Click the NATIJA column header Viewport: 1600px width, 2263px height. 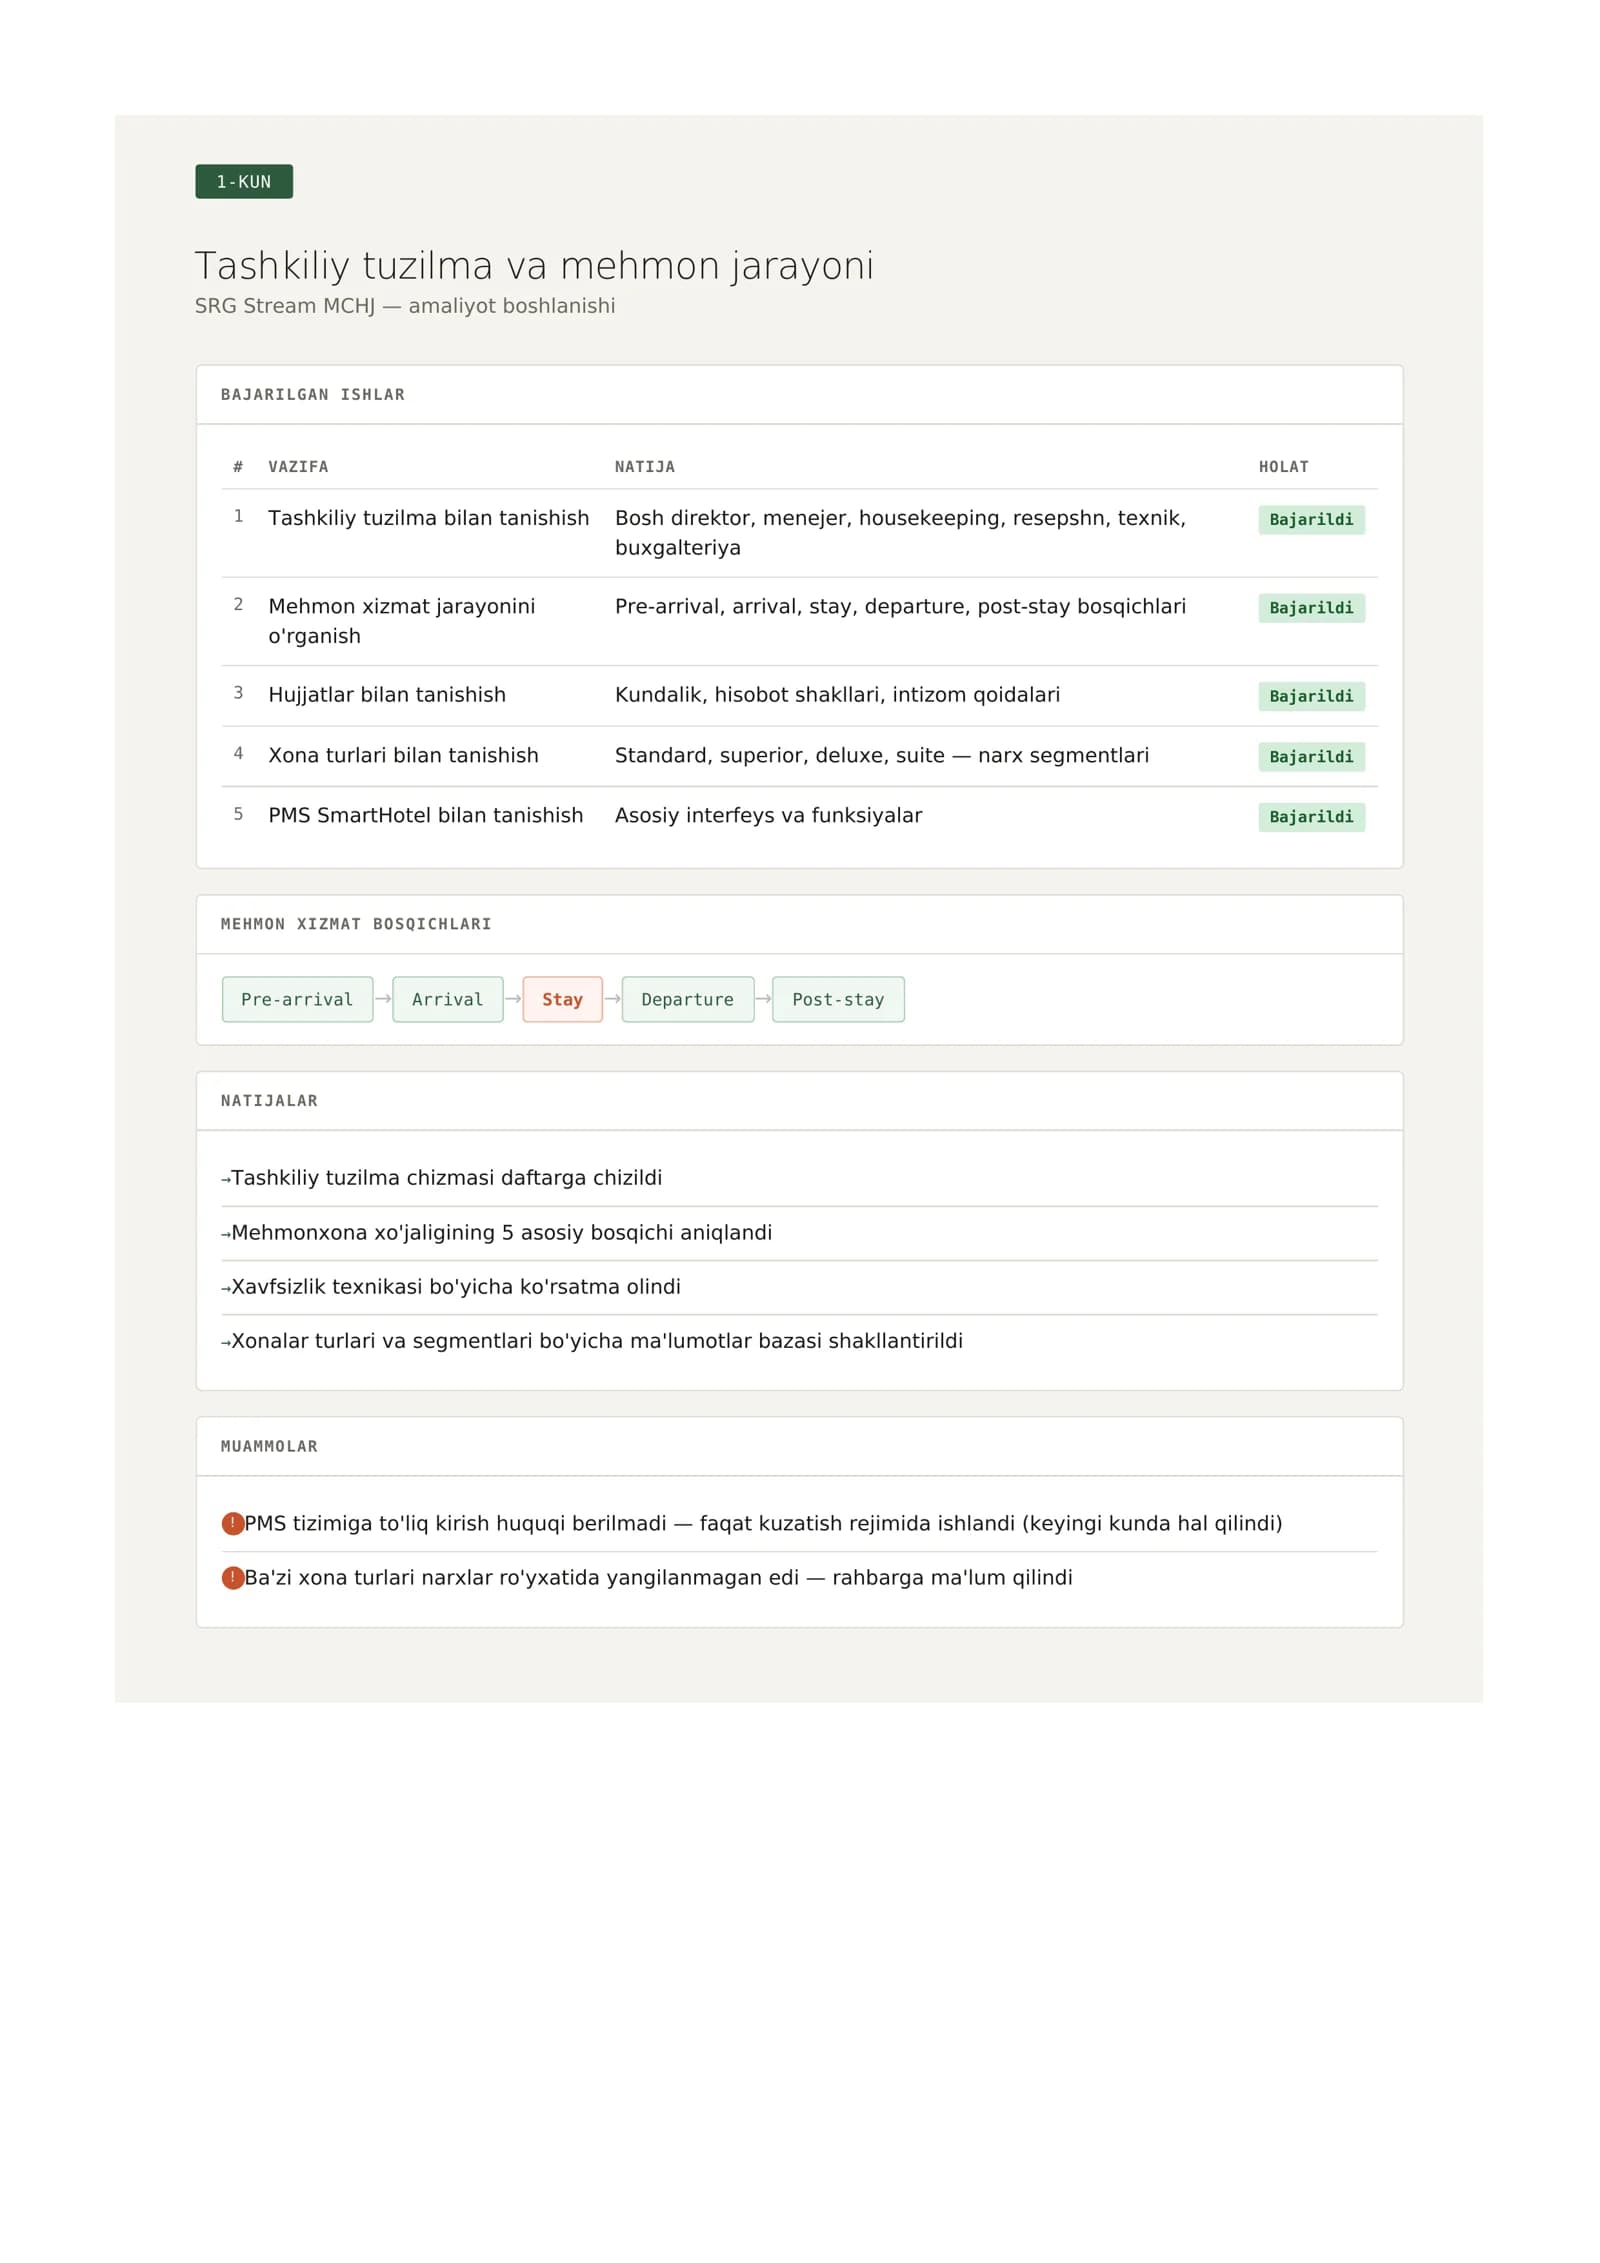pos(645,466)
